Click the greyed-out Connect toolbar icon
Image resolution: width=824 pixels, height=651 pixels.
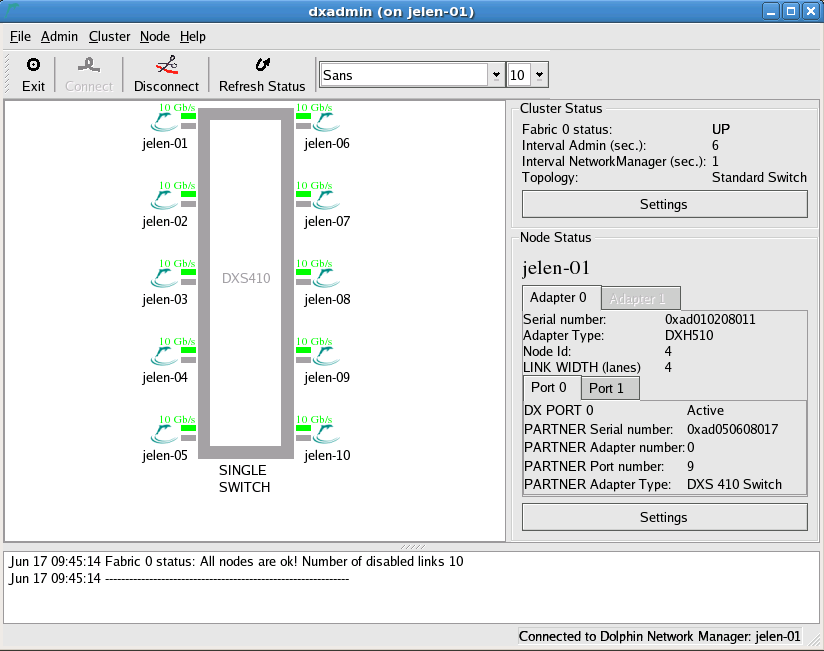point(89,65)
